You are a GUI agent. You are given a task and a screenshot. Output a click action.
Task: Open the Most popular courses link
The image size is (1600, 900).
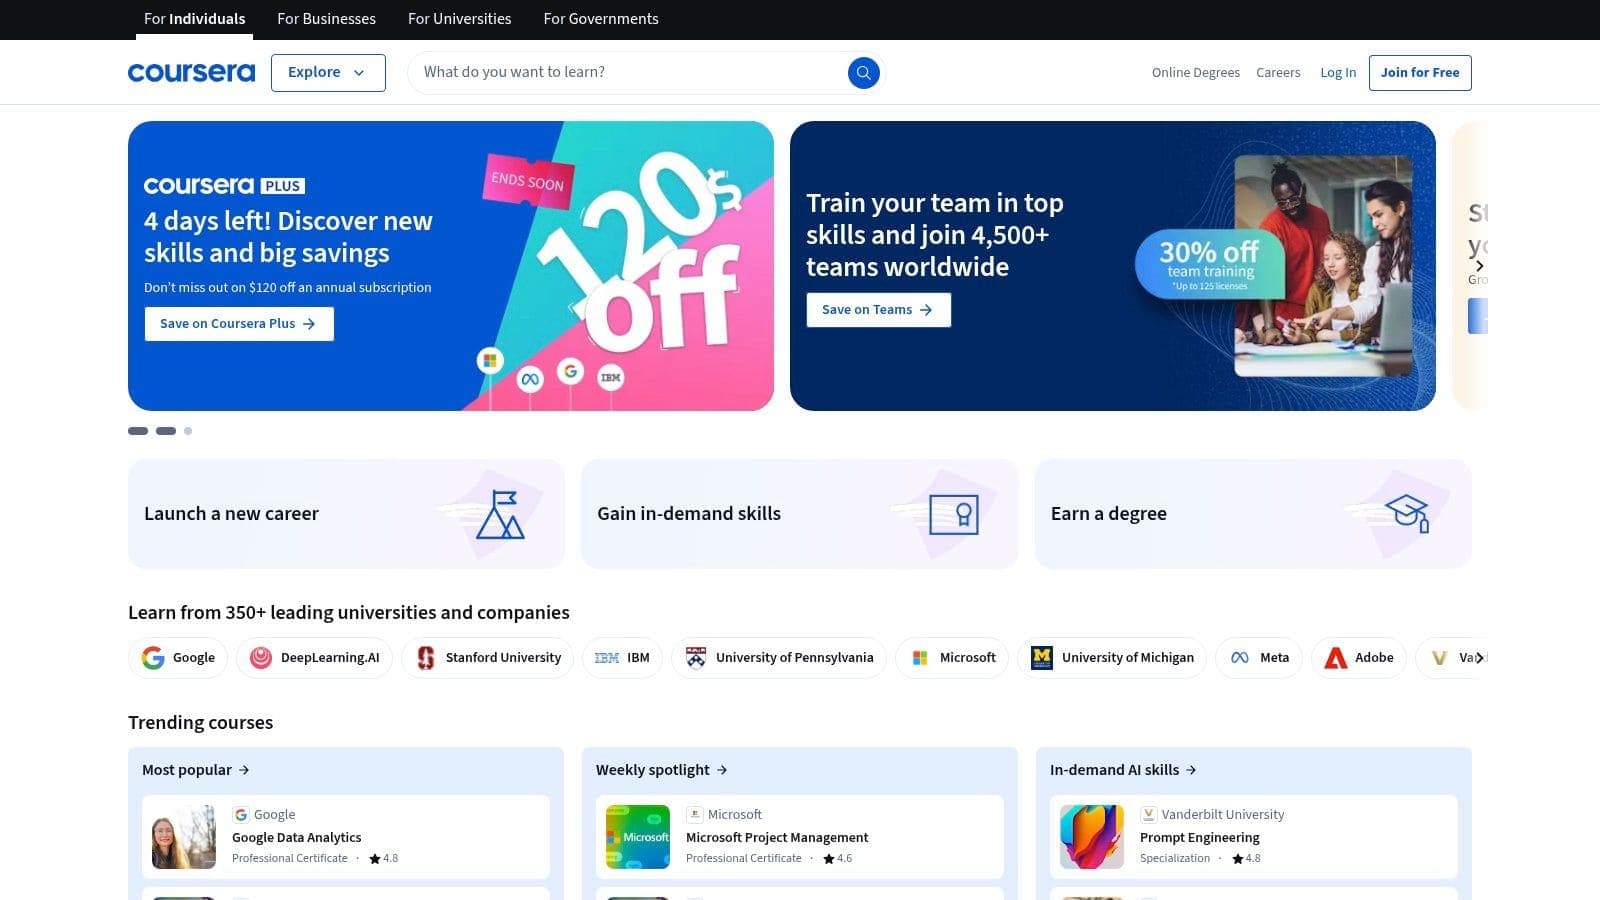pyautogui.click(x=196, y=770)
